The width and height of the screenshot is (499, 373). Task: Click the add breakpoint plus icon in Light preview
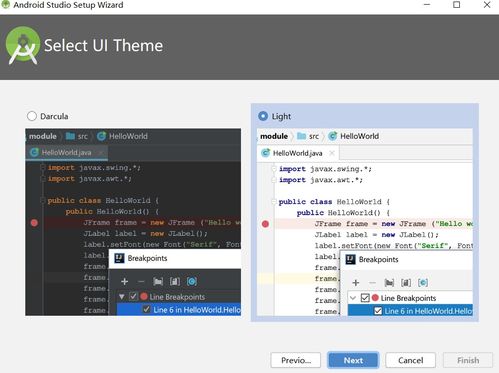tap(356, 283)
